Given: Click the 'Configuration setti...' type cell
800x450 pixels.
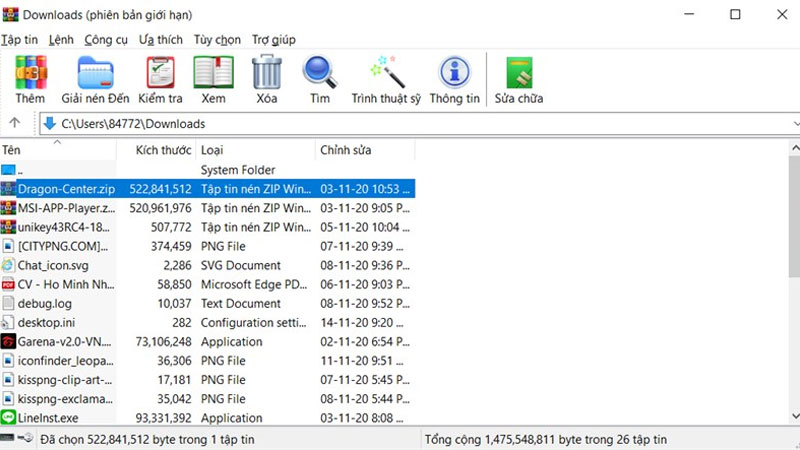Looking at the screenshot, I should point(254,322).
